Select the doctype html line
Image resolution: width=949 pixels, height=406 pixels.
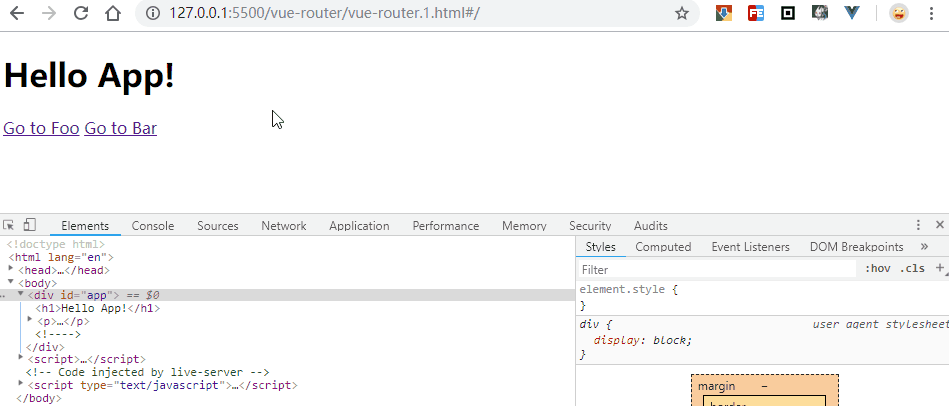click(x=56, y=245)
